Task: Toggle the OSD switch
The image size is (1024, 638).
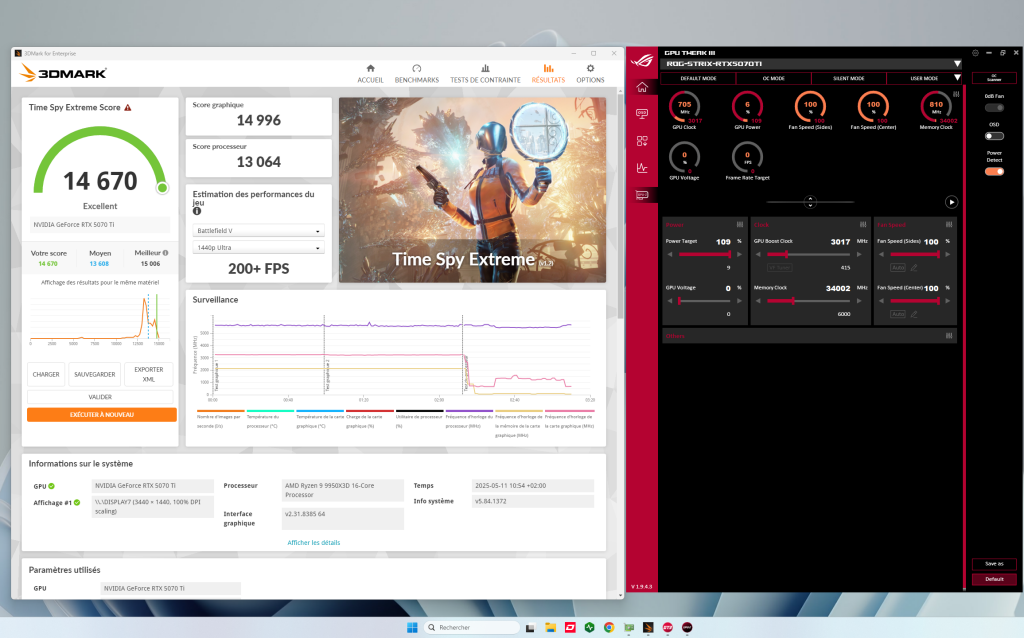Action: point(994,136)
